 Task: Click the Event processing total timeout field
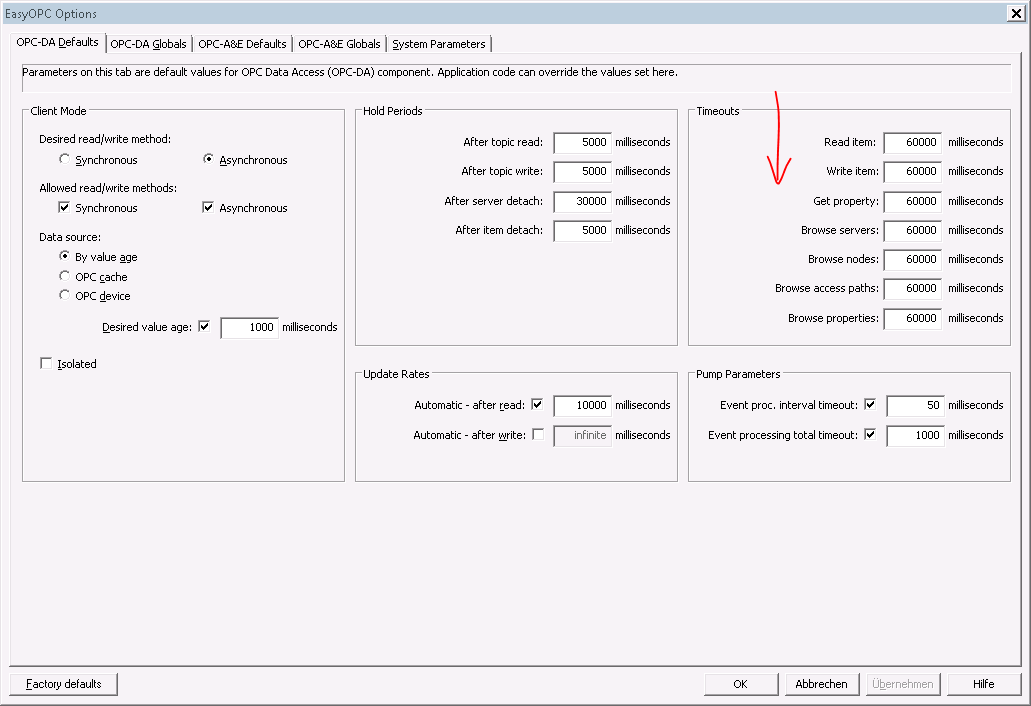915,435
